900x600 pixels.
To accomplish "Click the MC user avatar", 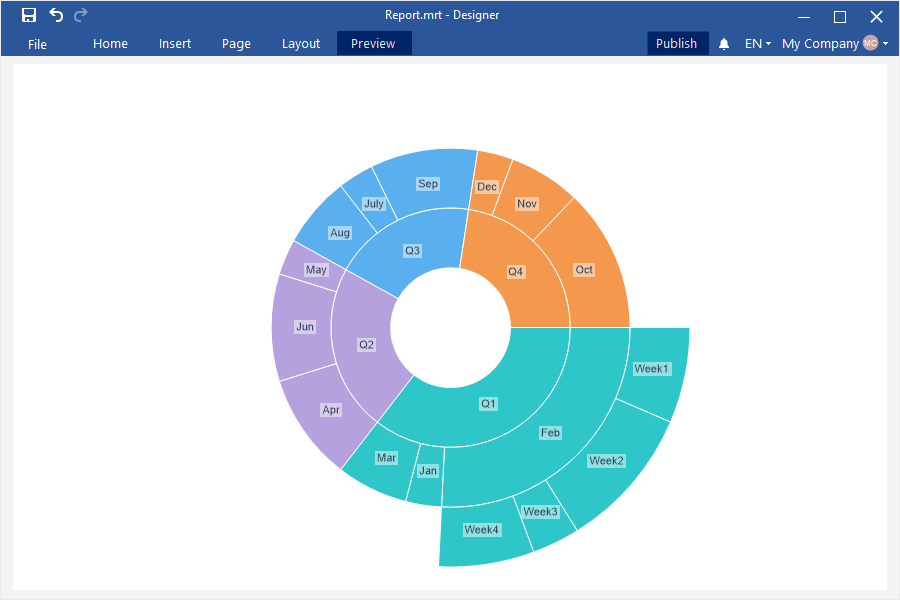I will coord(870,43).
